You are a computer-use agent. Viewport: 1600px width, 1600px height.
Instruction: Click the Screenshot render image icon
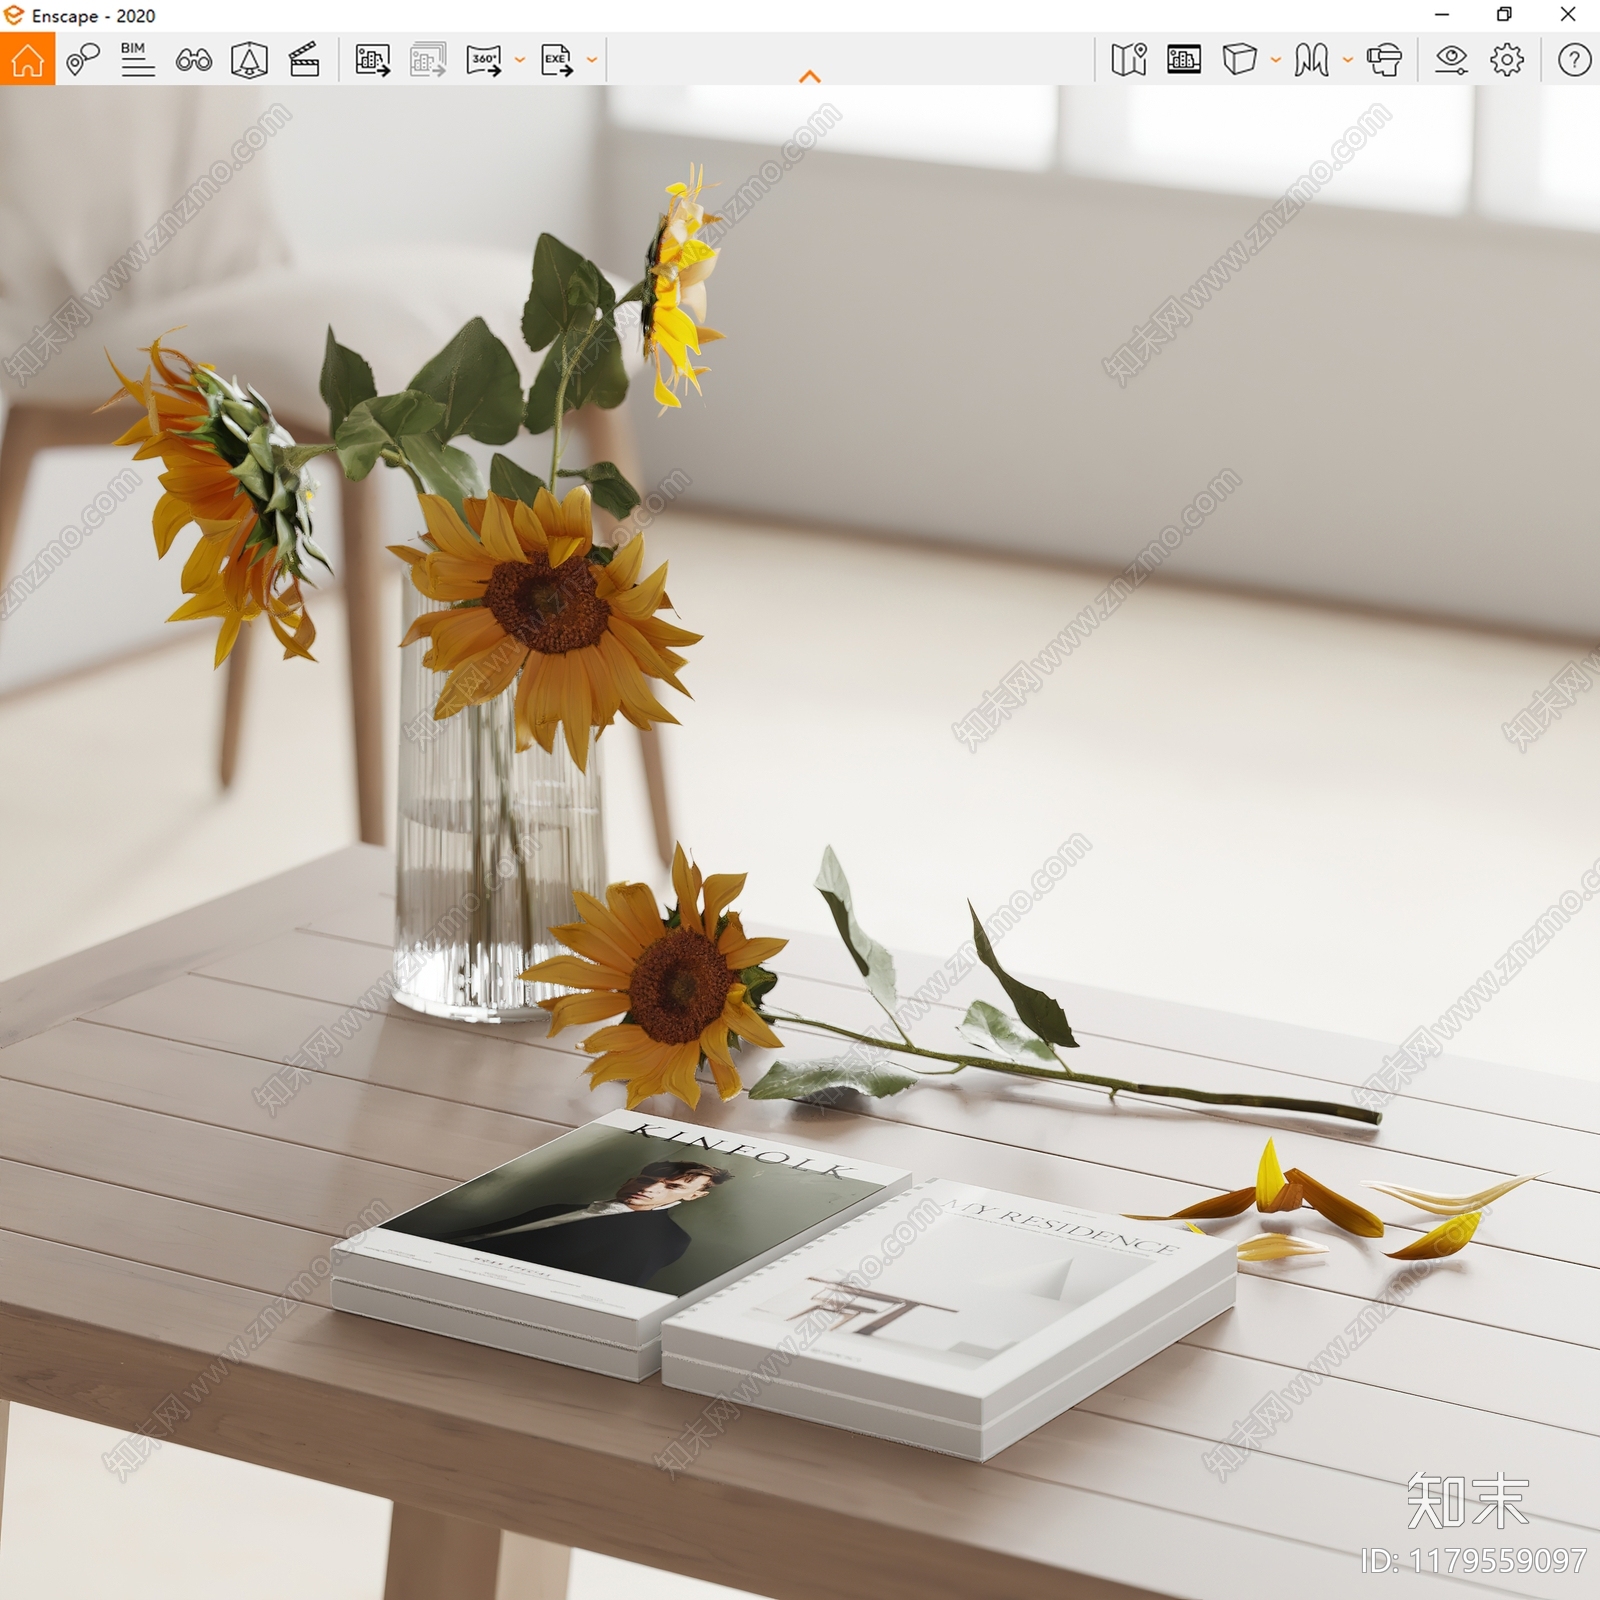pyautogui.click(x=373, y=60)
